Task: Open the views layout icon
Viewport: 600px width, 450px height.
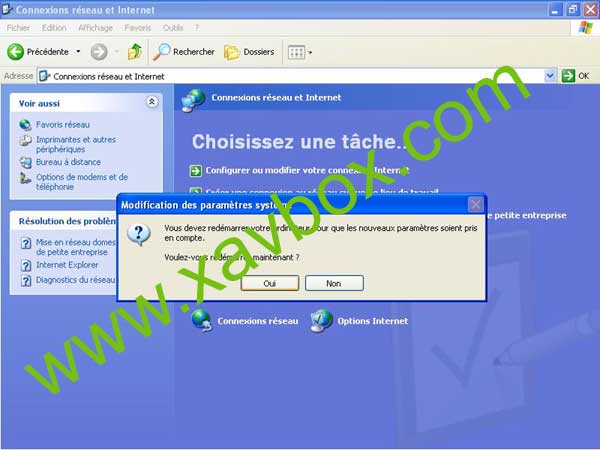Action: (x=296, y=52)
